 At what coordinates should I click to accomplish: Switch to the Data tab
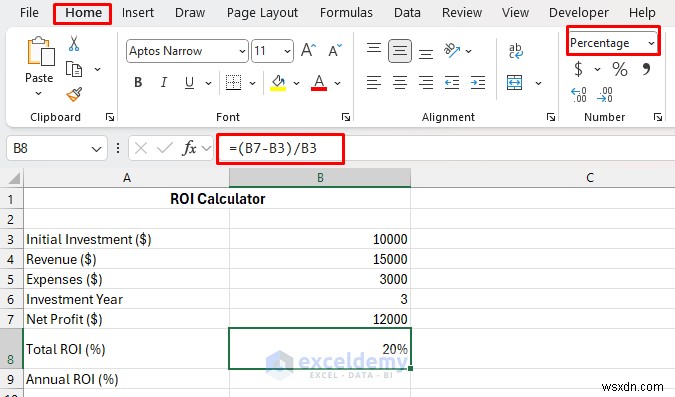click(x=407, y=12)
